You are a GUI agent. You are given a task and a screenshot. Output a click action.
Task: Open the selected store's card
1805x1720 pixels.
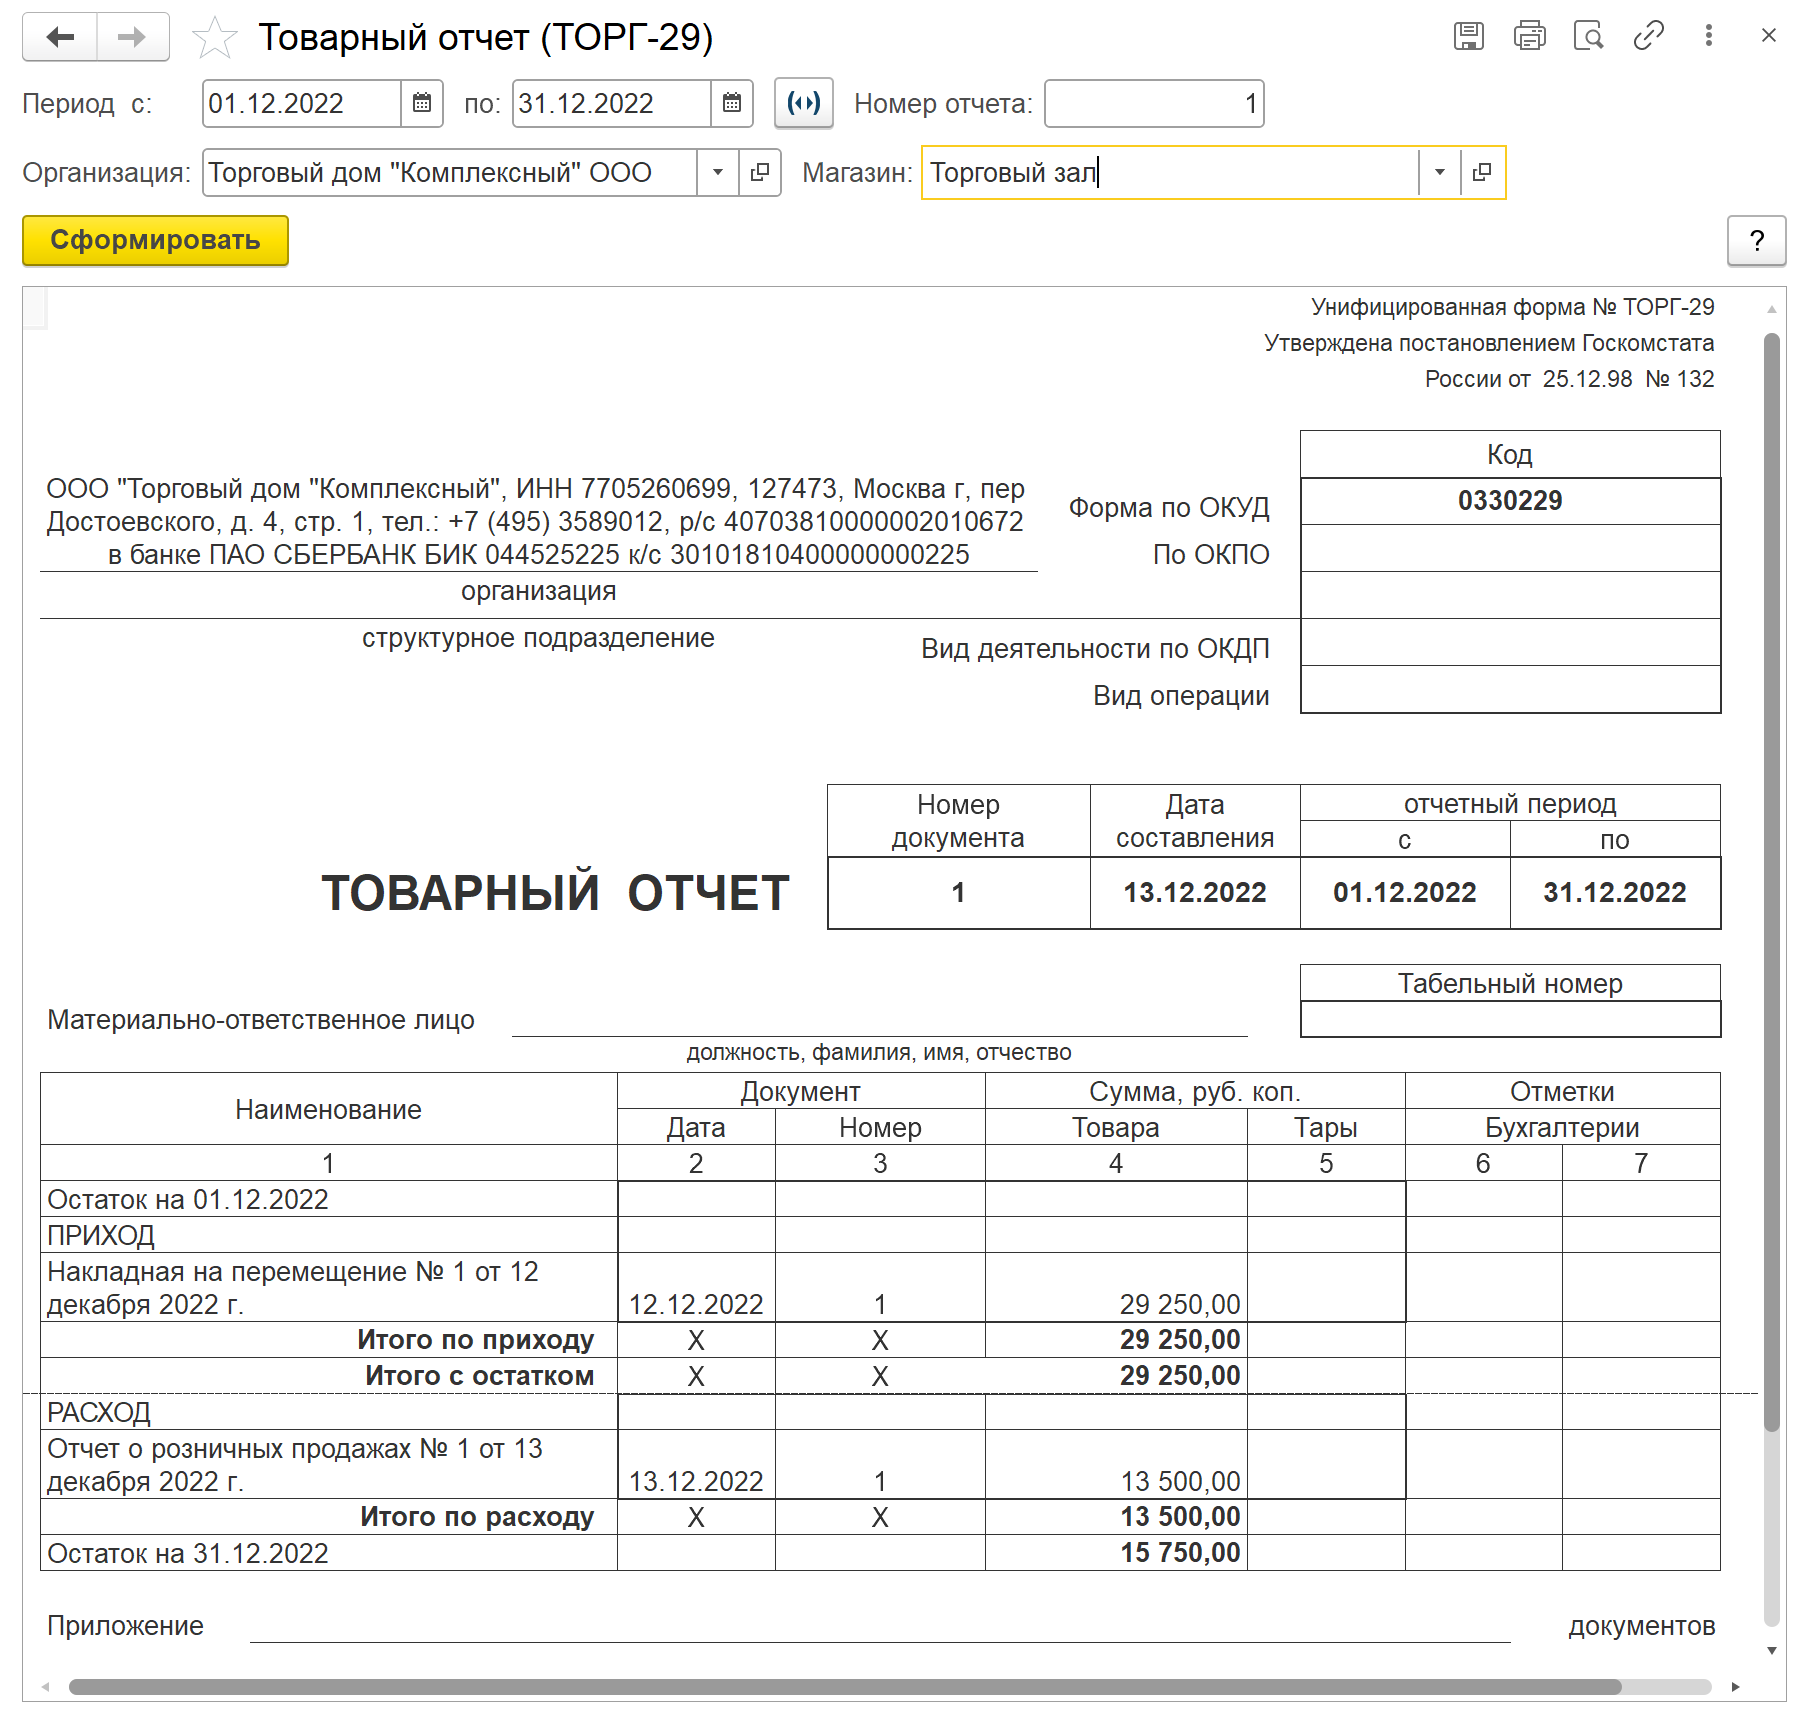click(x=1482, y=172)
